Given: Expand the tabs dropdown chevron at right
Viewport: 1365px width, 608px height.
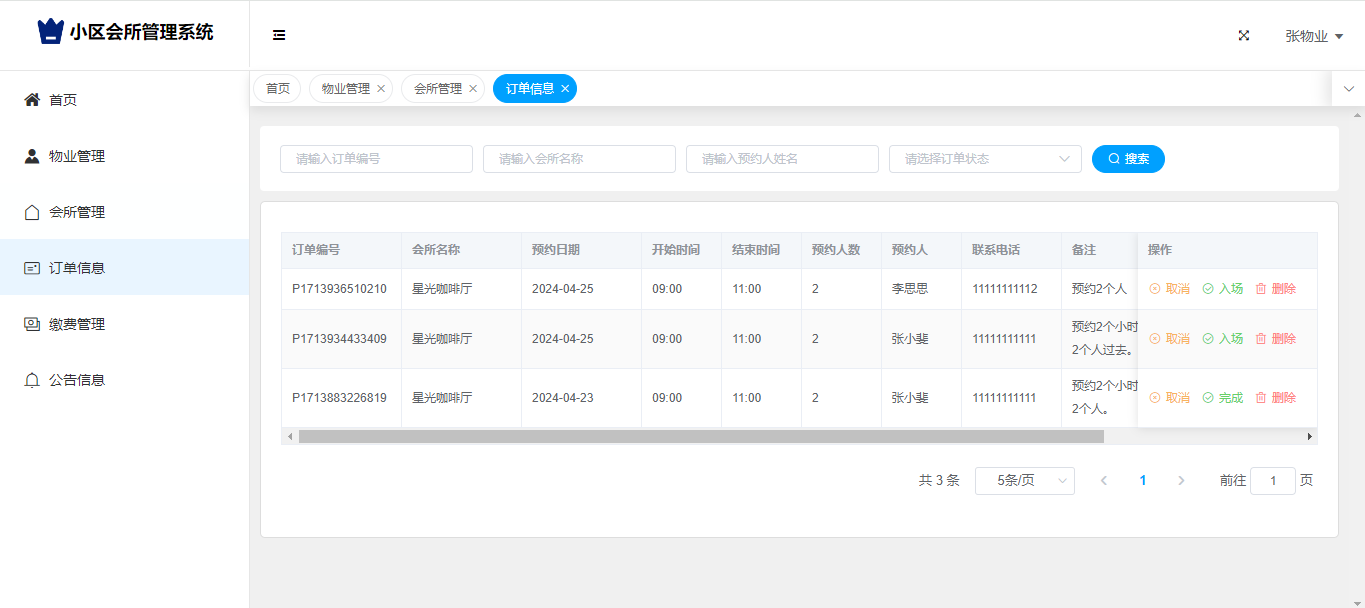Looking at the screenshot, I should pos(1348,89).
